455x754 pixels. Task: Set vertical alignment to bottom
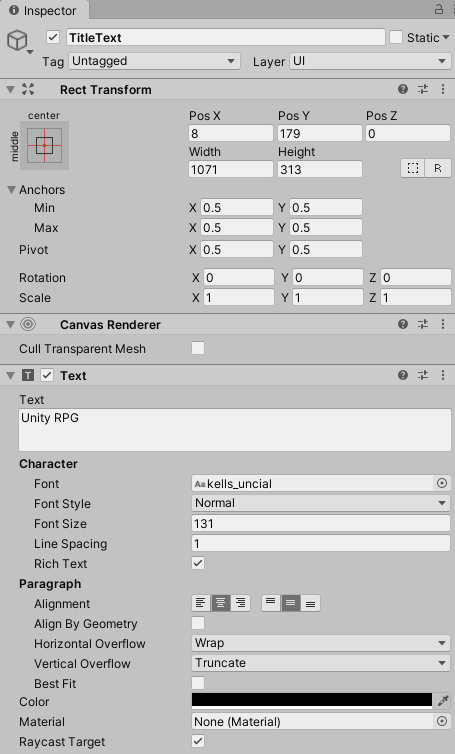311,603
